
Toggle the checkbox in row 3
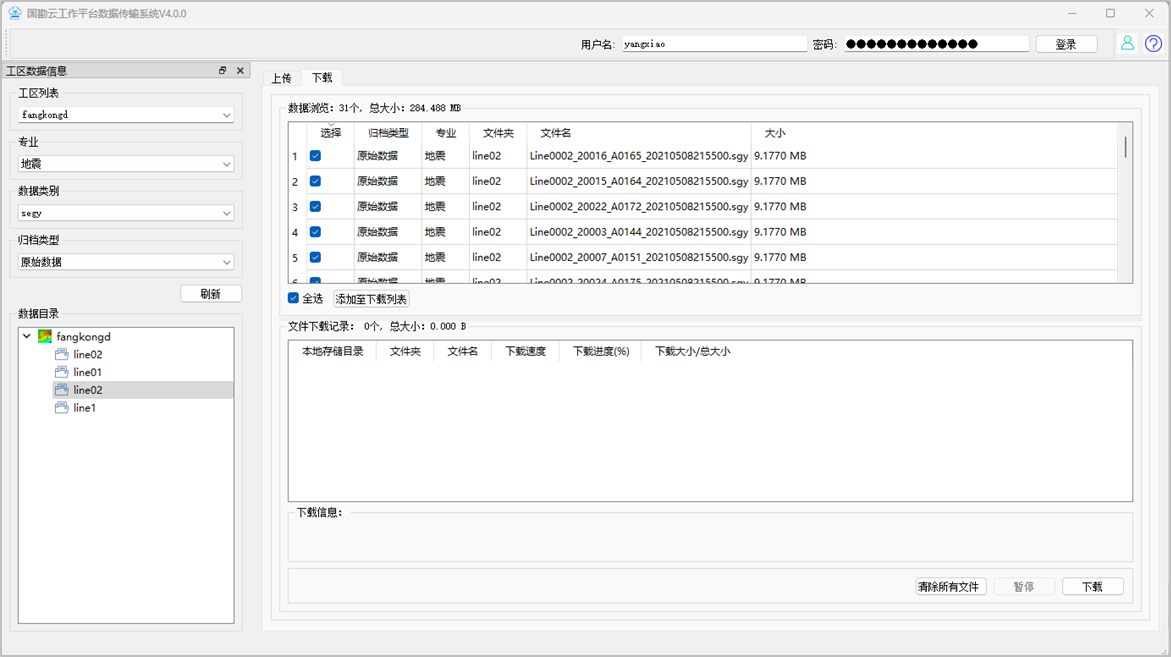(315, 207)
